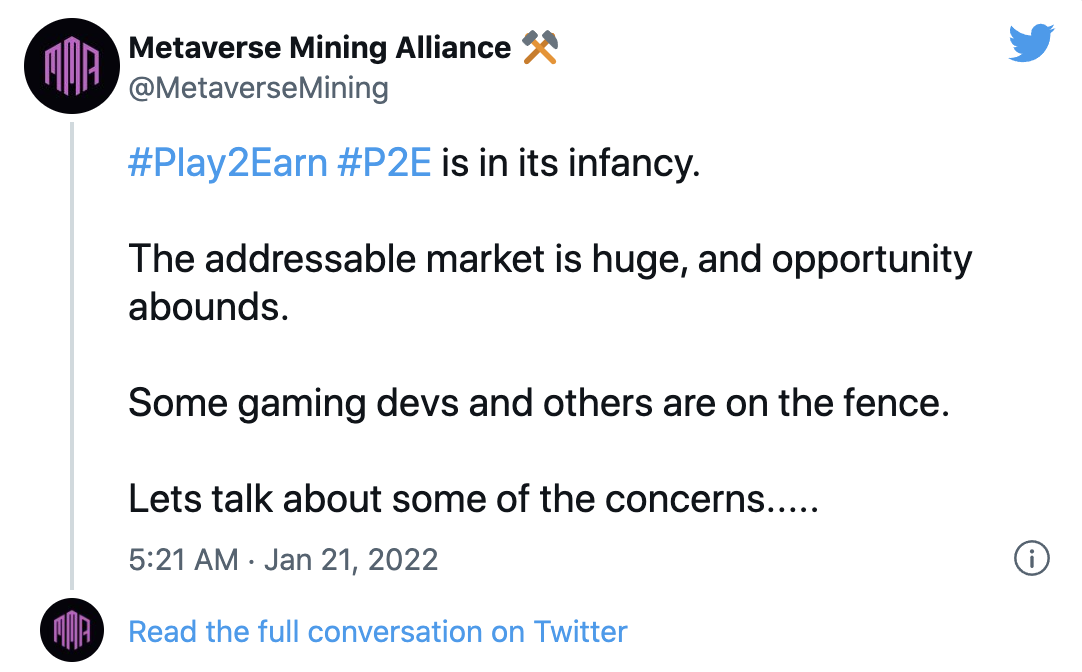1082x672 pixels.
Task: Click the word "abounds." in the tweet
Action: click(x=208, y=305)
